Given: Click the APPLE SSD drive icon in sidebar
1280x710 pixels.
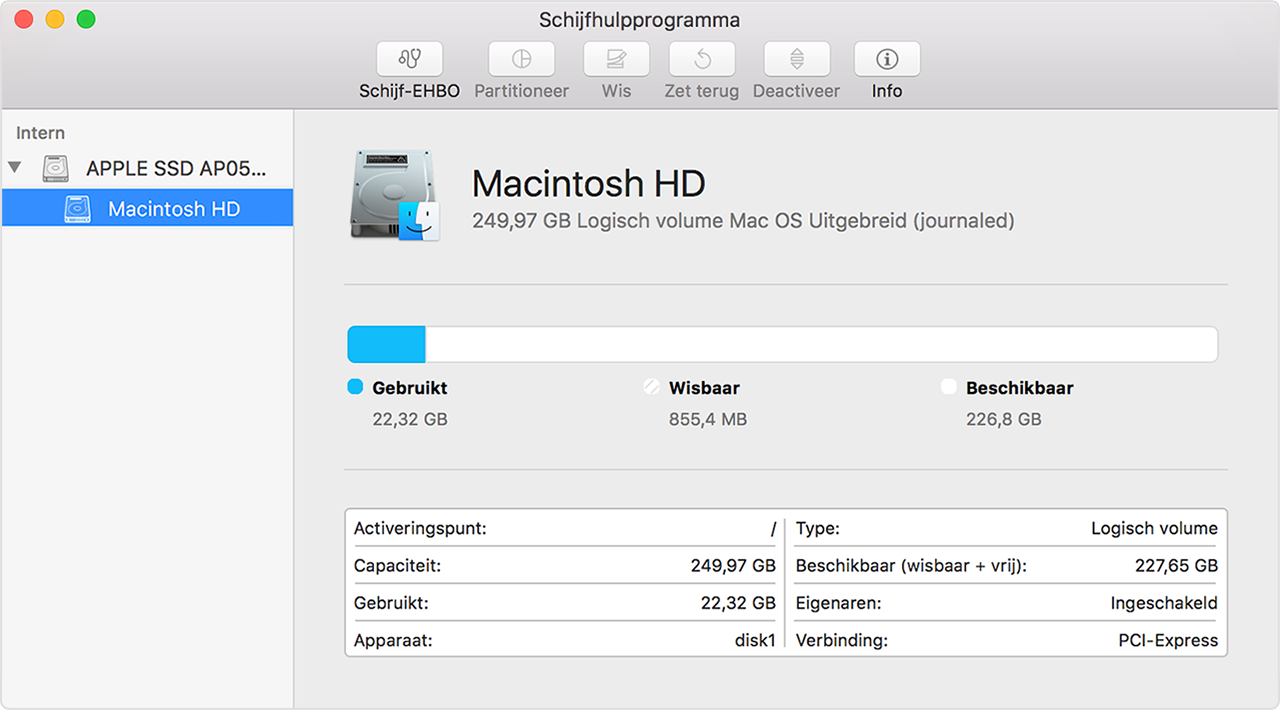Looking at the screenshot, I should [56, 168].
